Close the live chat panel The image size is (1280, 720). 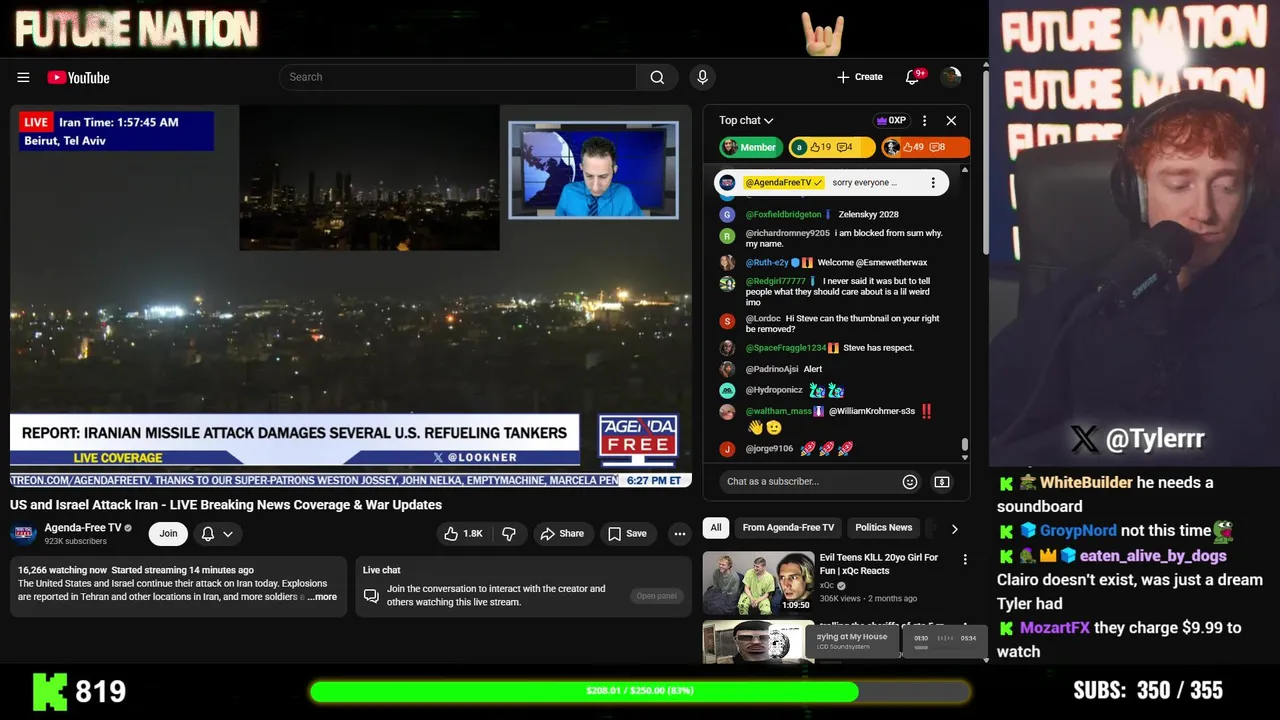point(951,120)
